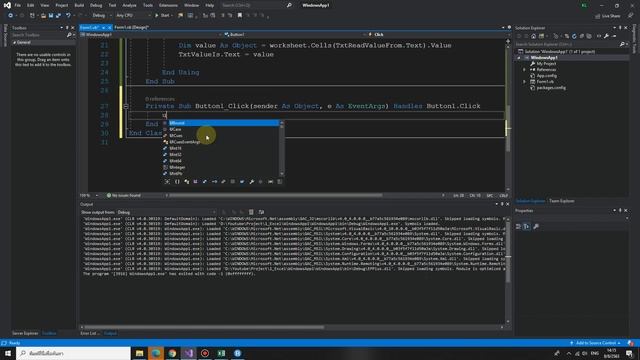The height and width of the screenshot is (360, 640).
Task: Click Live Share button
Action: (608, 16)
